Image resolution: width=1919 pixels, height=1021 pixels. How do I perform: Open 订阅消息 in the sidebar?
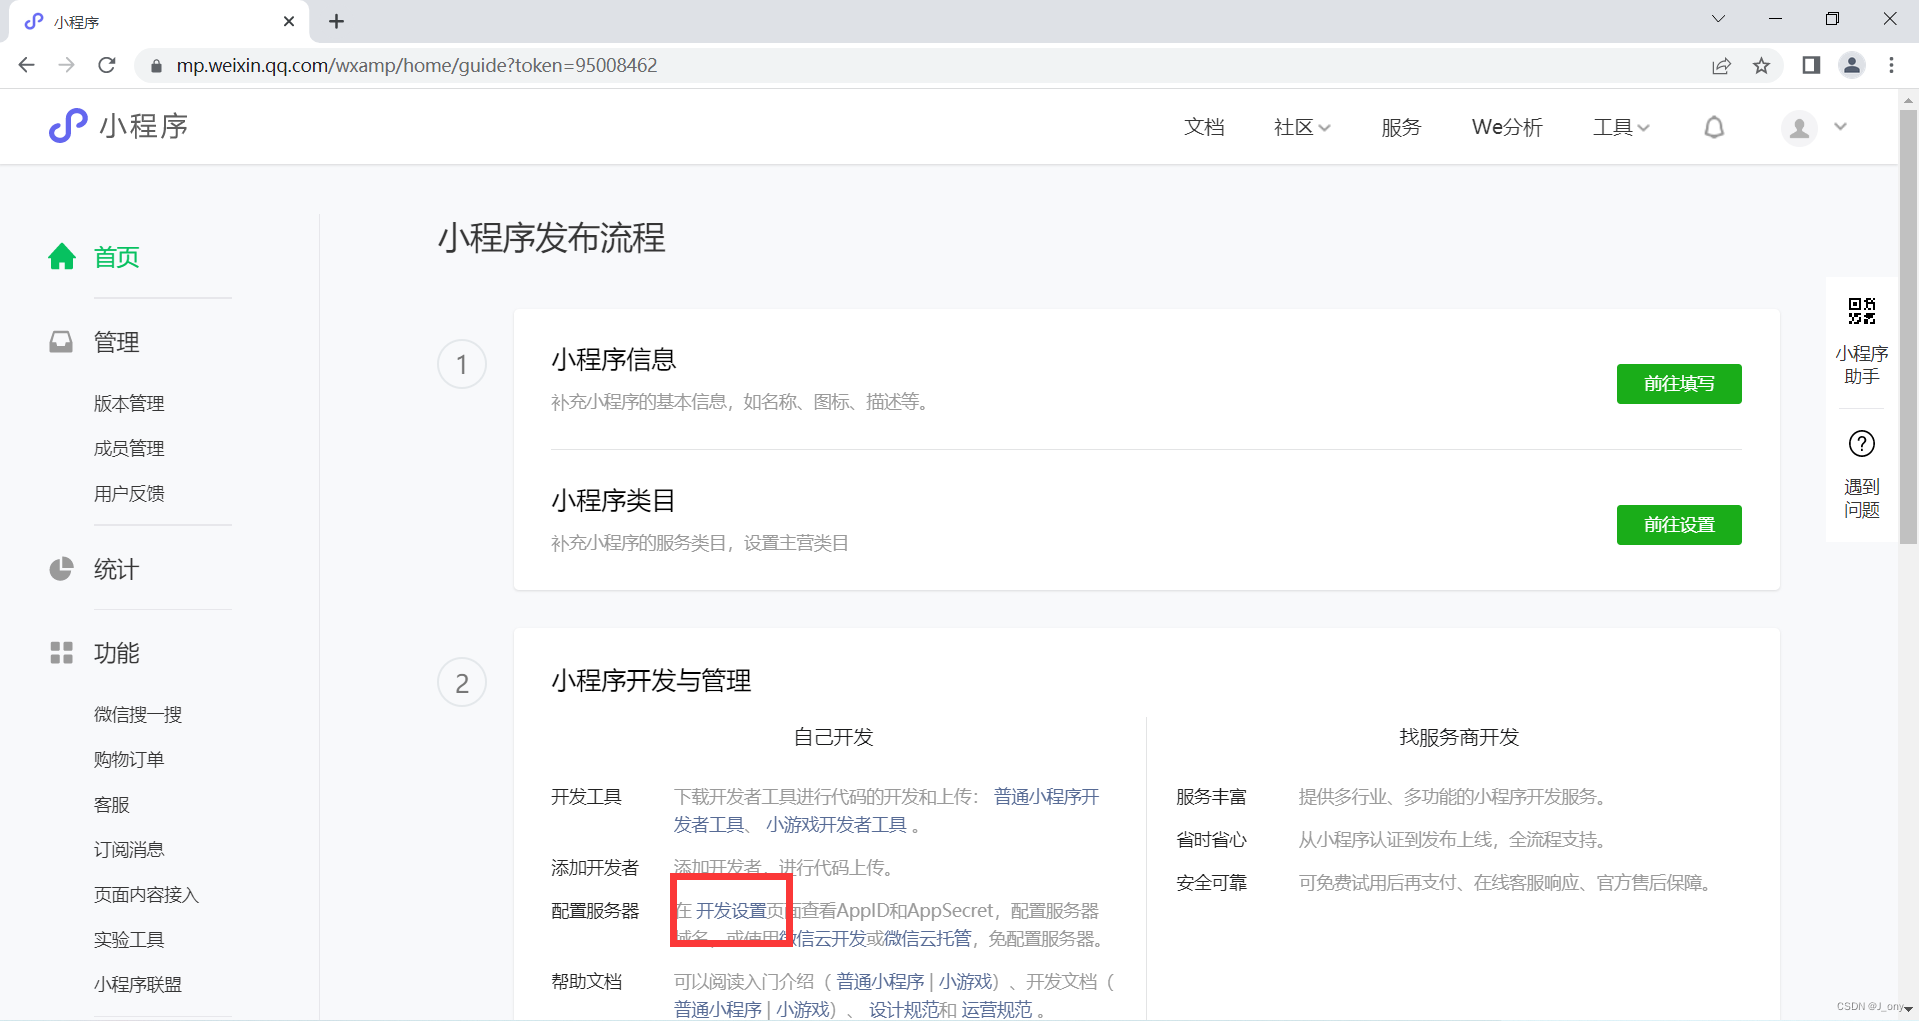tap(129, 849)
